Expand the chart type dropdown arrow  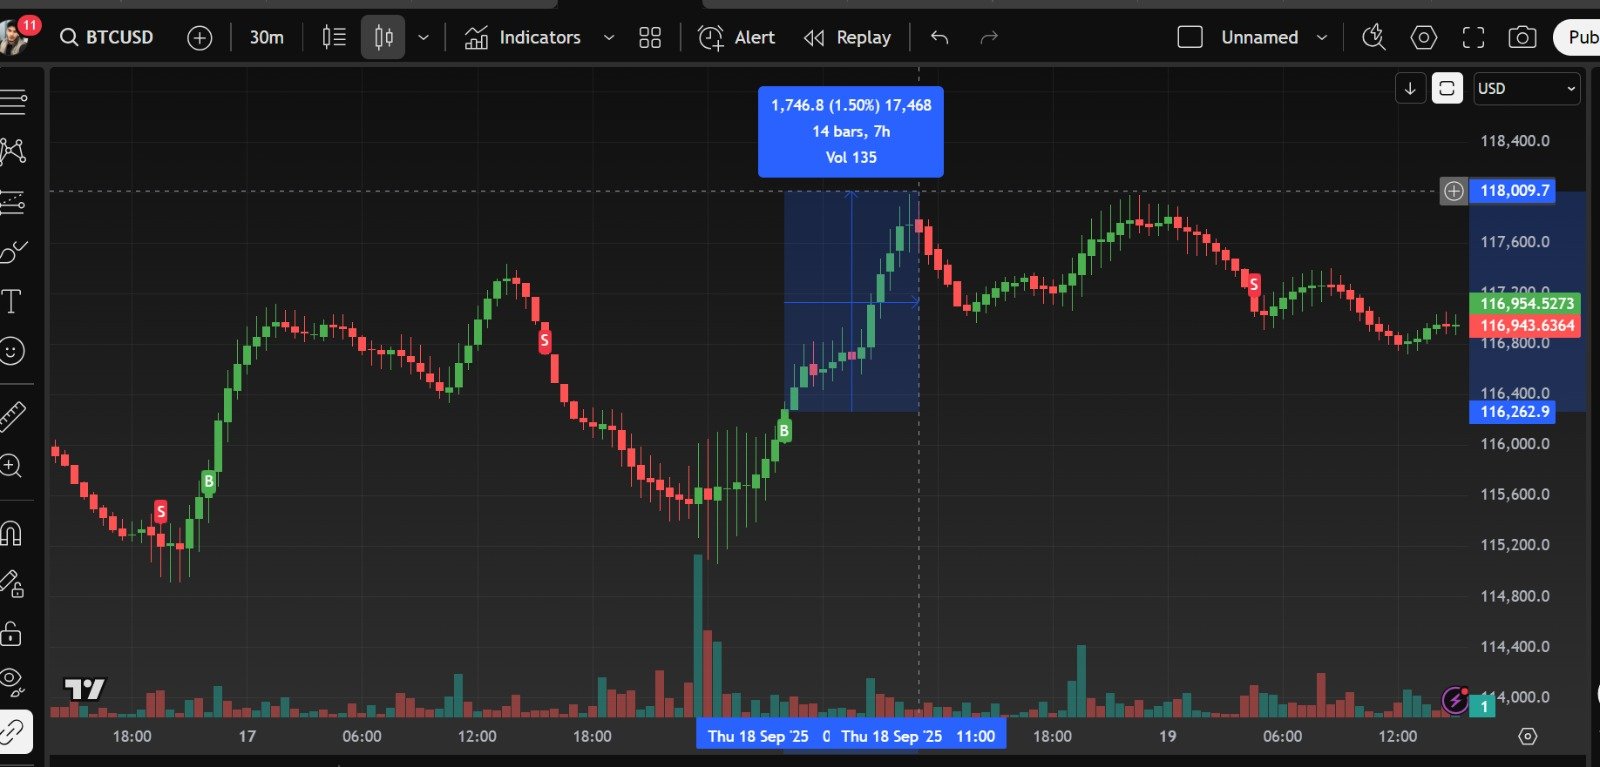click(x=423, y=38)
